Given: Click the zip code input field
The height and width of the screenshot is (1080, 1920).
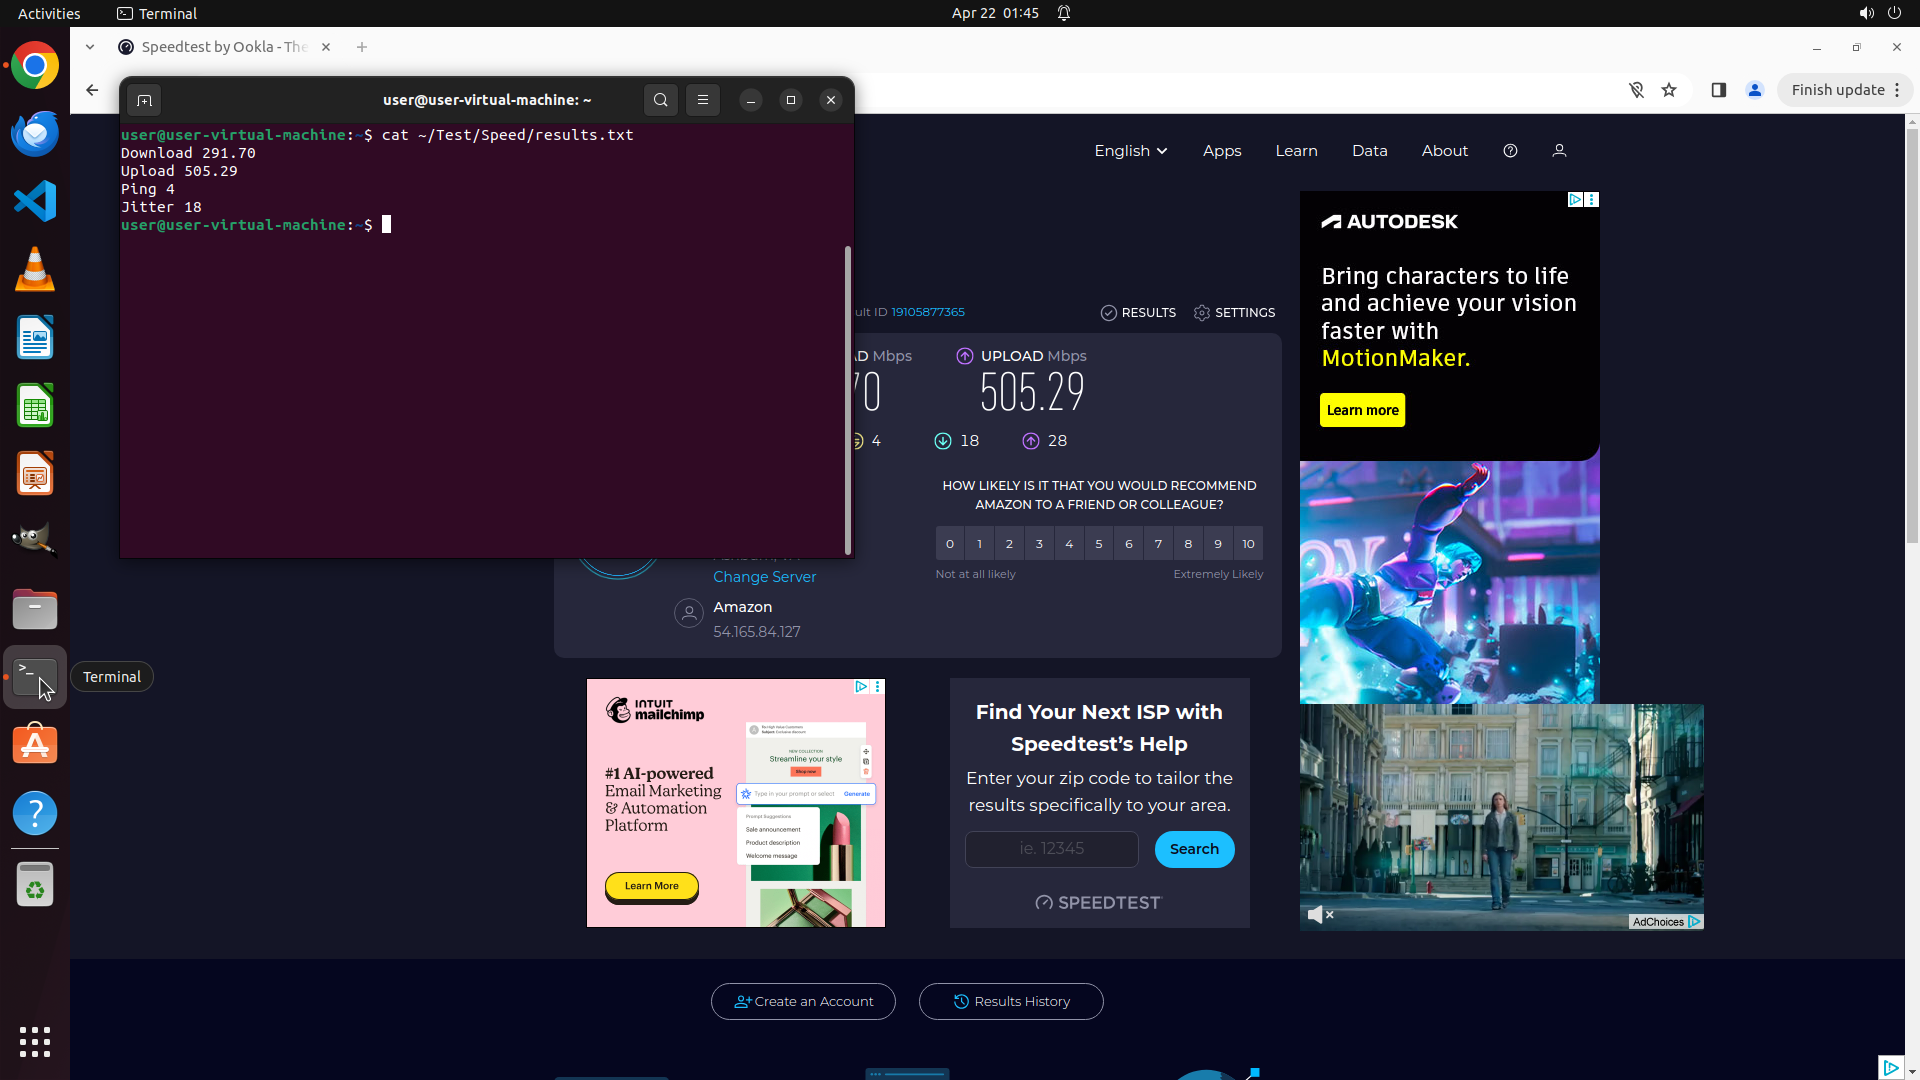Looking at the screenshot, I should 1051,849.
